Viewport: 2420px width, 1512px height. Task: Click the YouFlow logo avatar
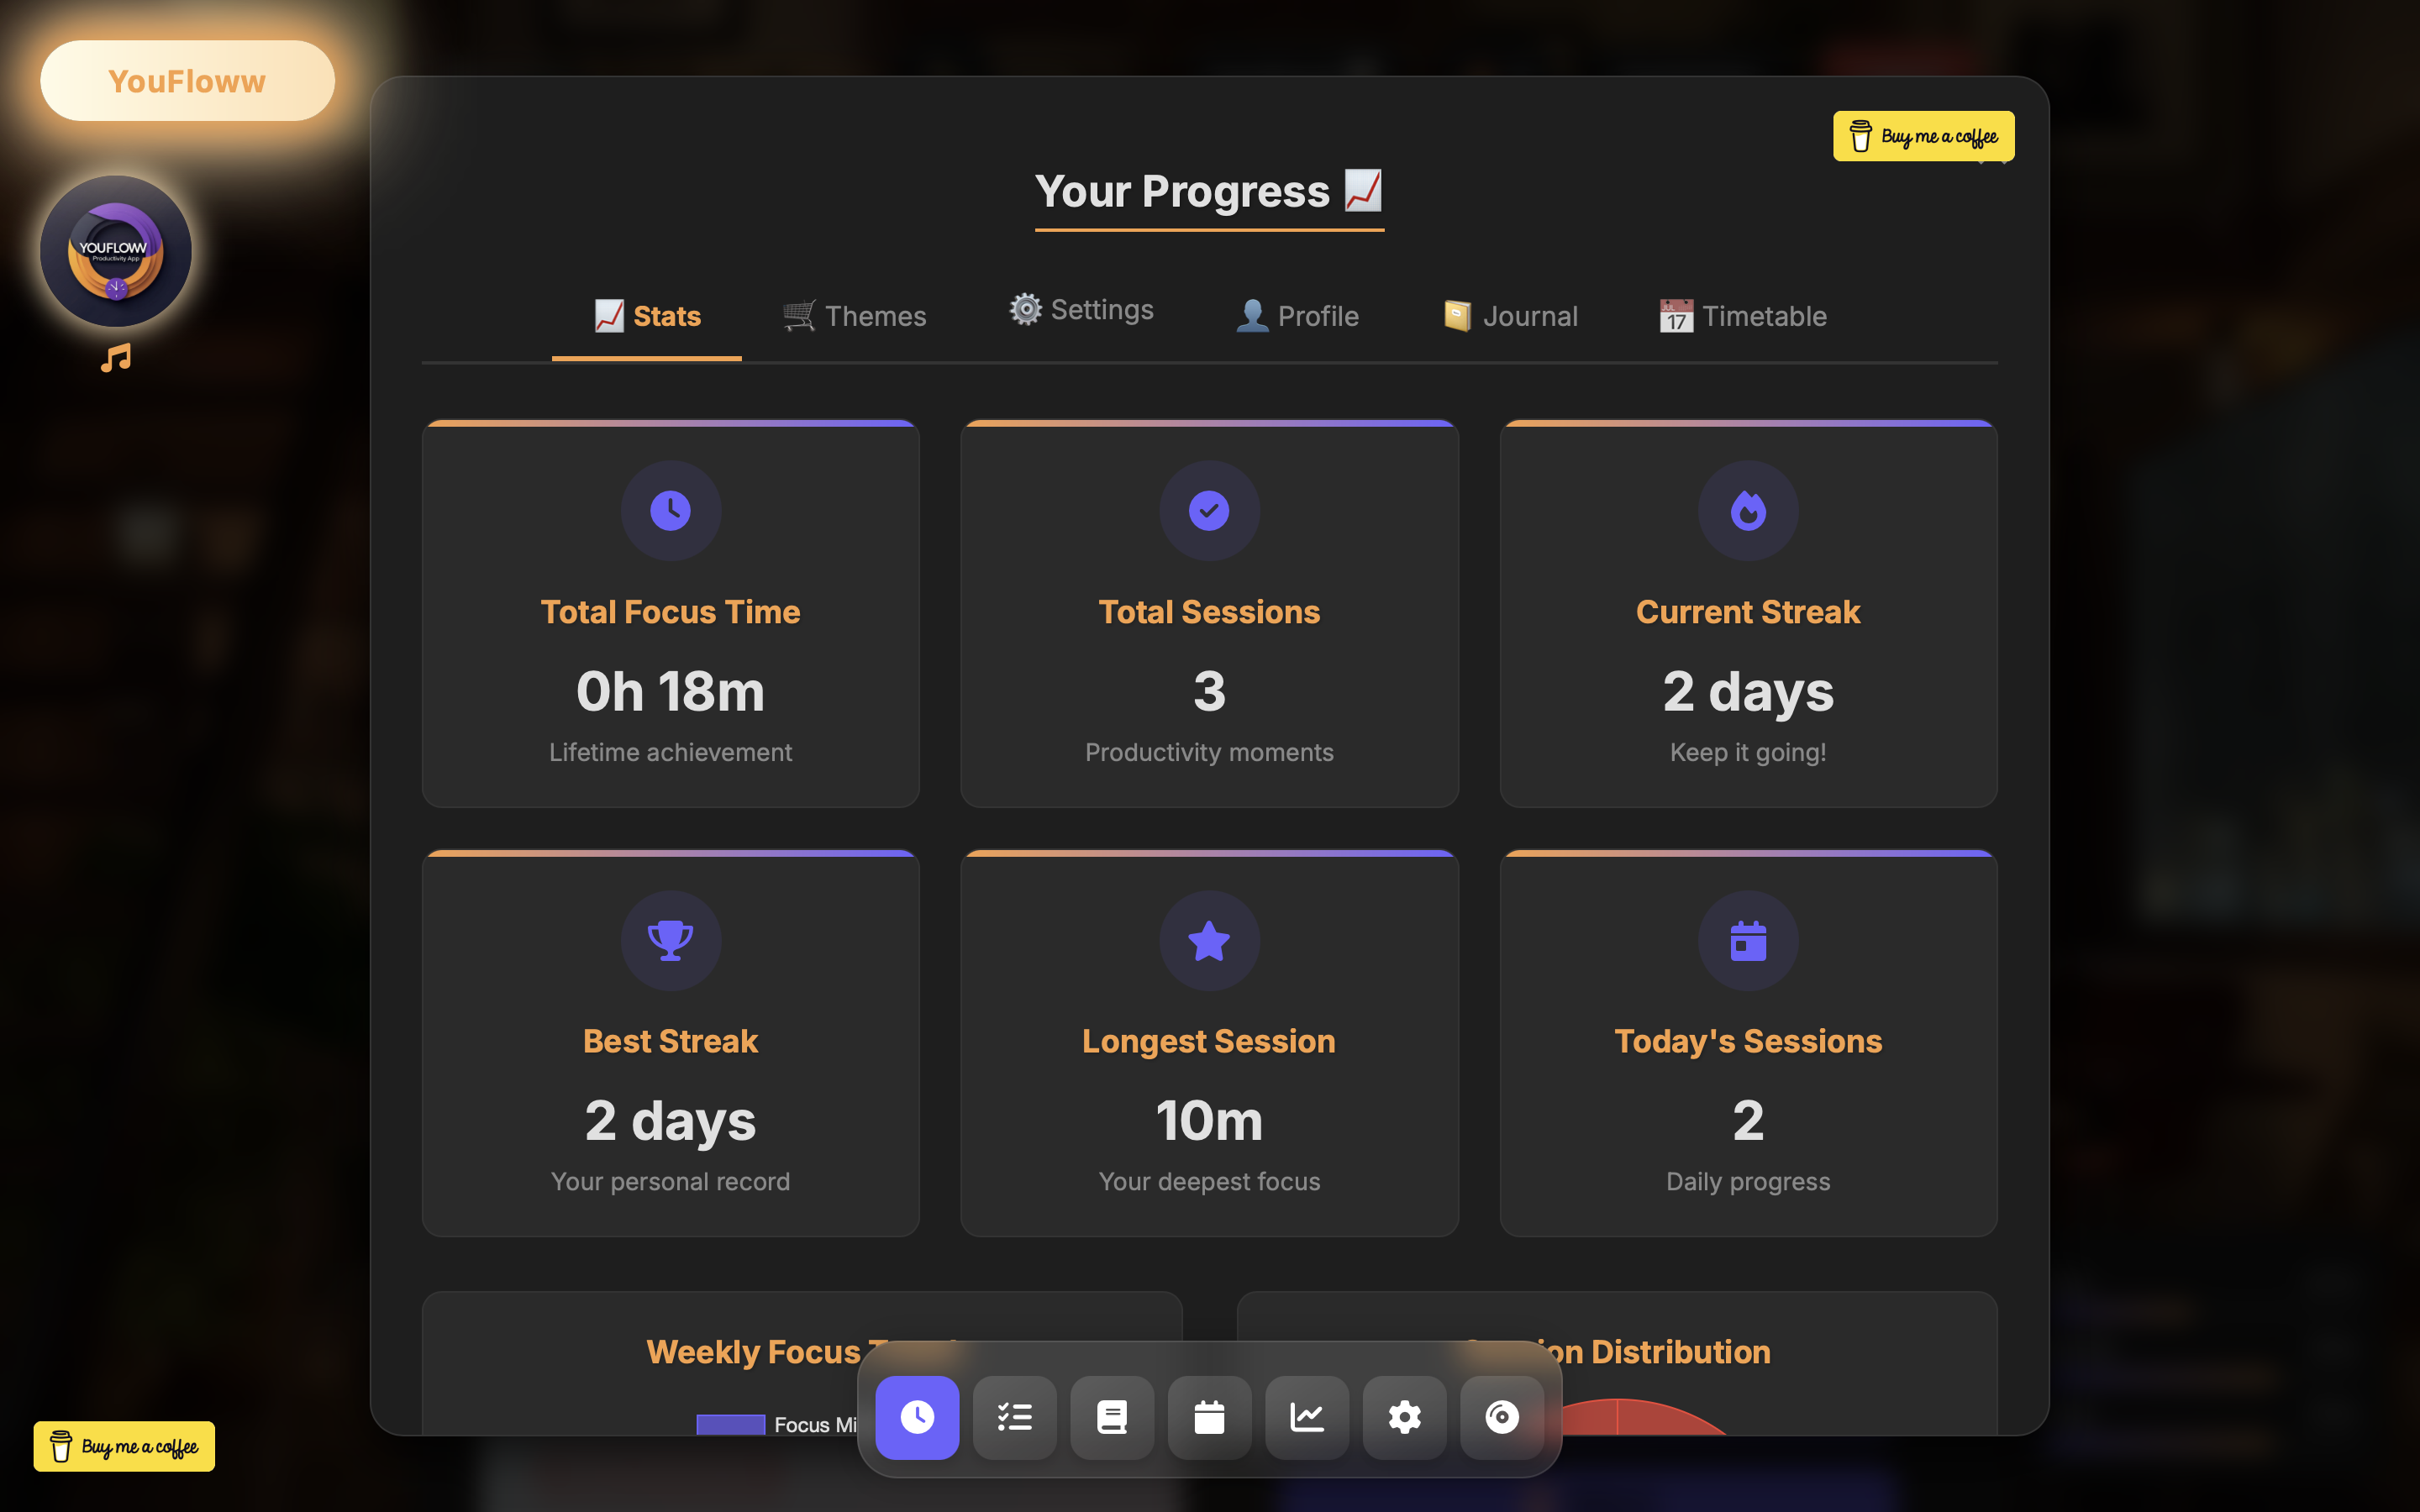pyautogui.click(x=116, y=251)
